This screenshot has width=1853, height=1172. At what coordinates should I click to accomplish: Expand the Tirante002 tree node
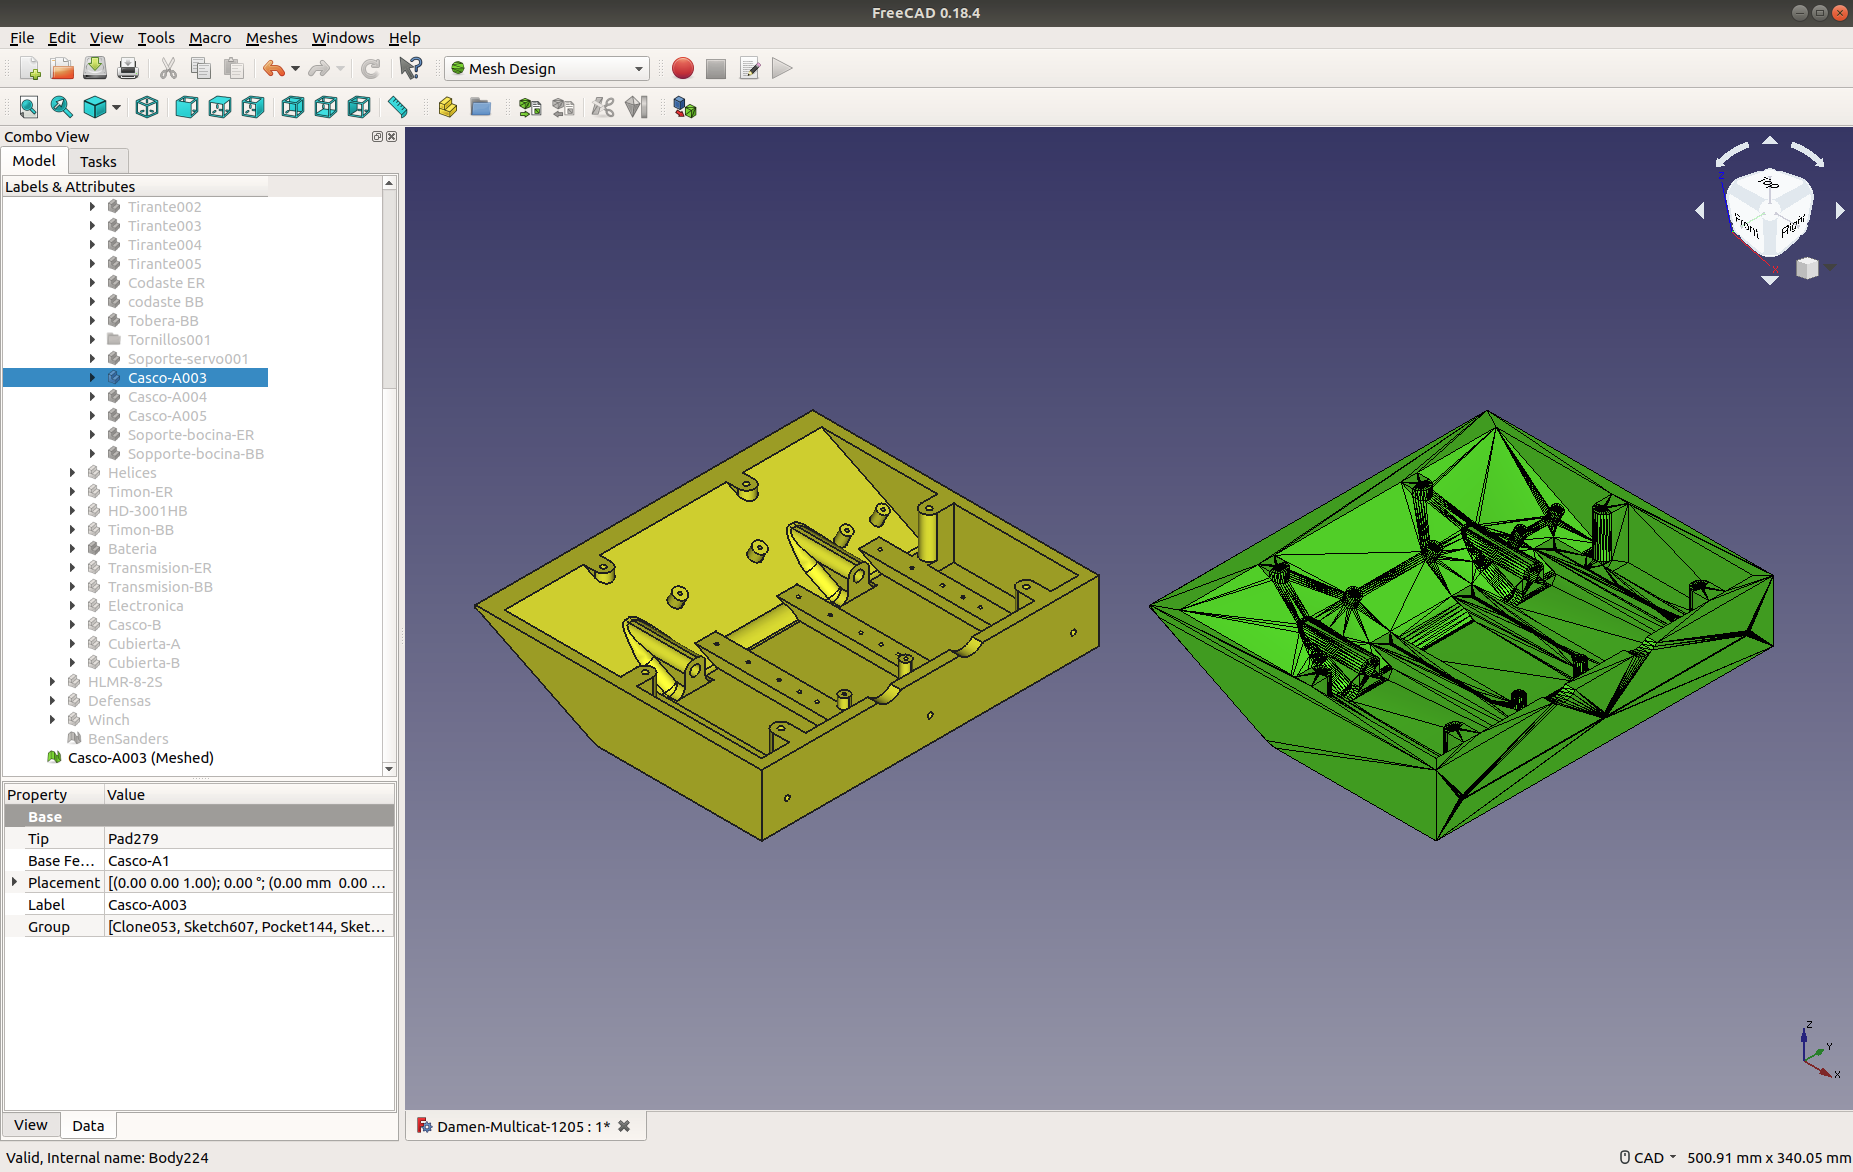click(x=92, y=207)
